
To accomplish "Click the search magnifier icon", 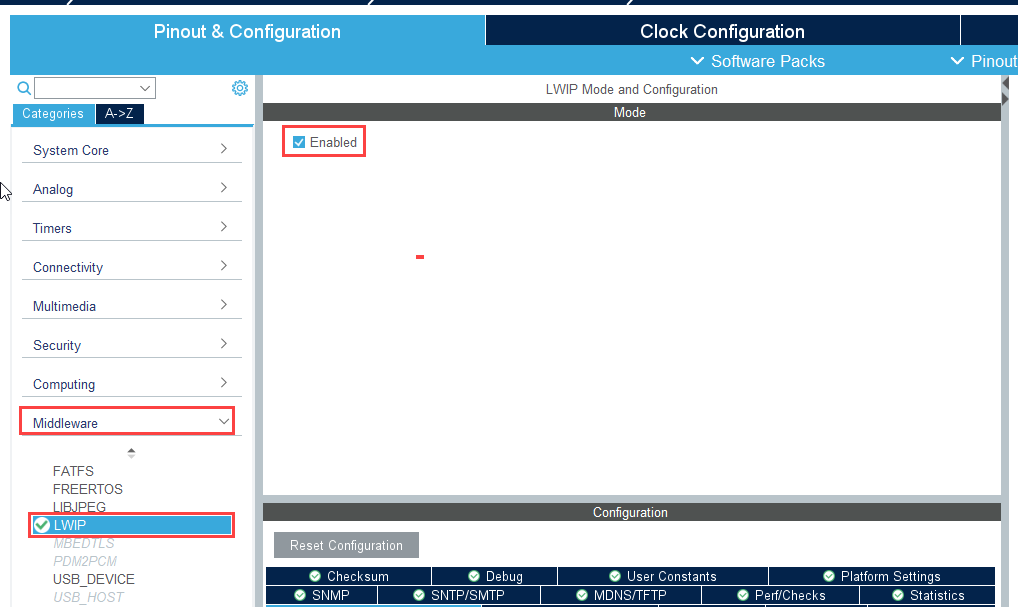I will 24,88.
